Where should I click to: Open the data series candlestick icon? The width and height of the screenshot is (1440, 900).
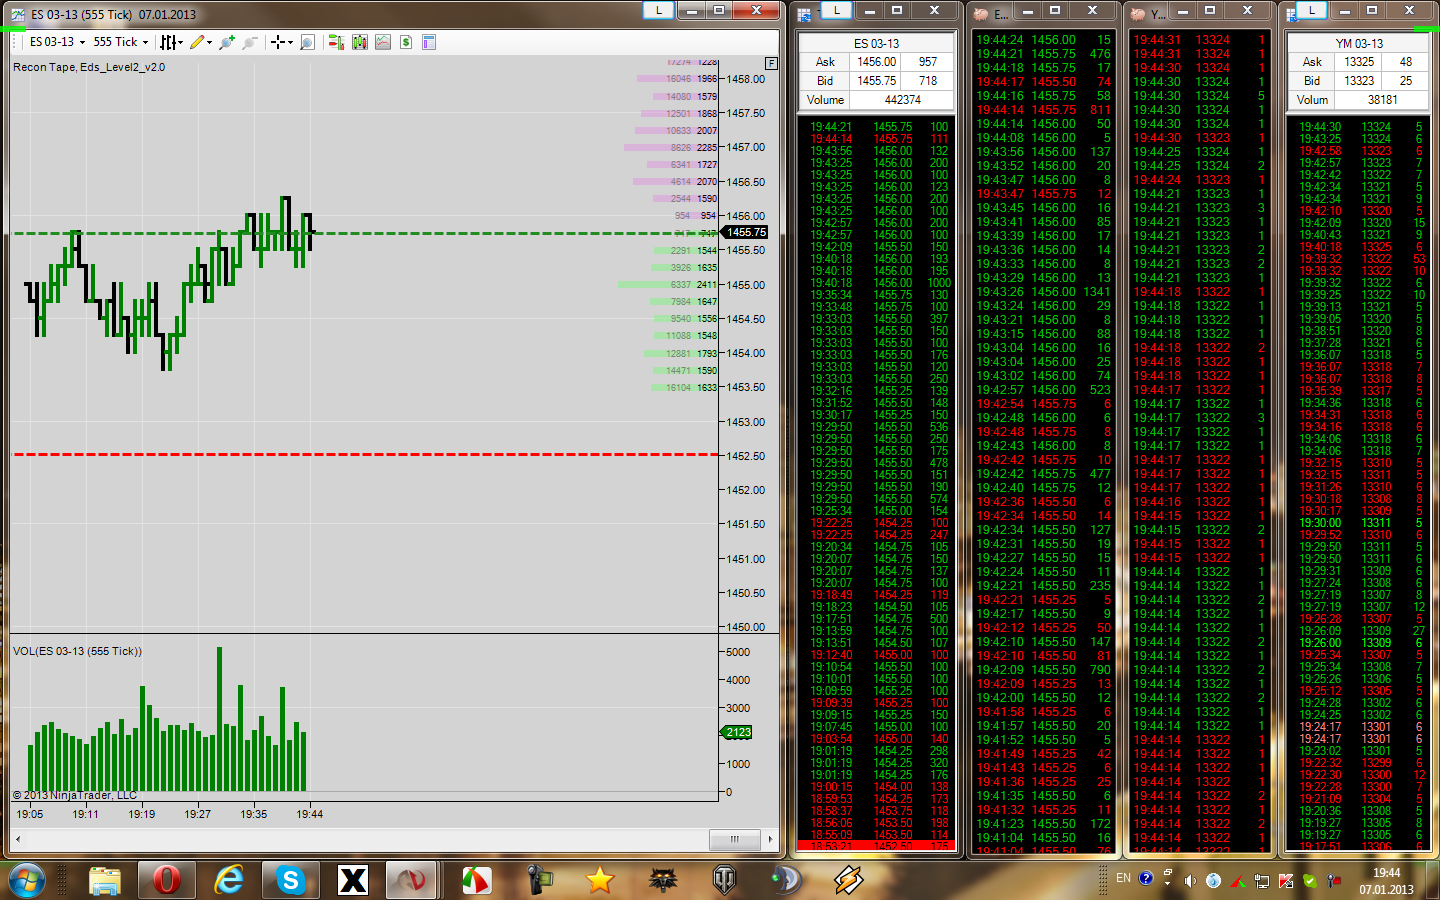[x=360, y=42]
